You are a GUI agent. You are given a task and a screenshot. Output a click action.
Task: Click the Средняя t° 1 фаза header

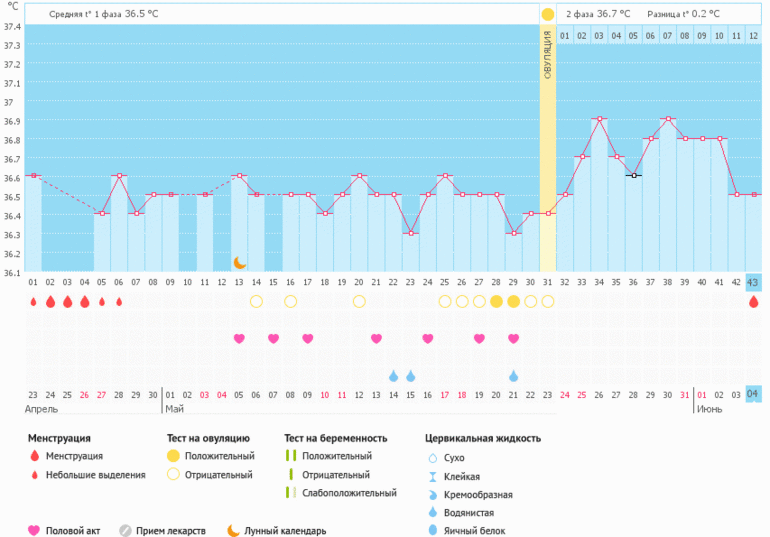coord(103,14)
